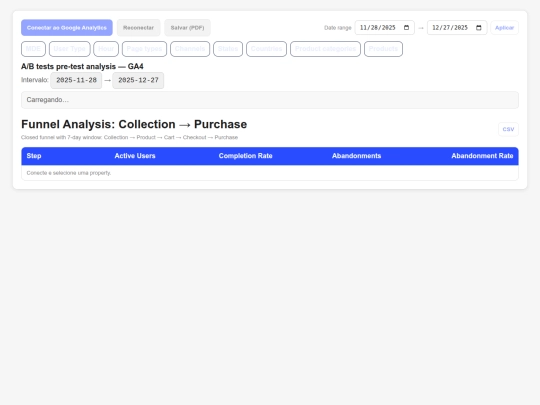Open the Channels tab
This screenshot has height=405, width=540.
point(190,49)
